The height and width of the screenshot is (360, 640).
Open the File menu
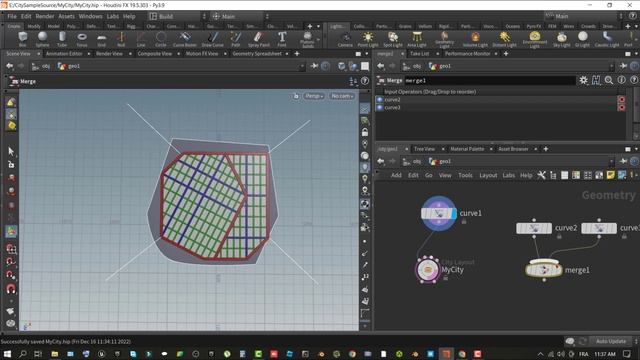point(12,16)
